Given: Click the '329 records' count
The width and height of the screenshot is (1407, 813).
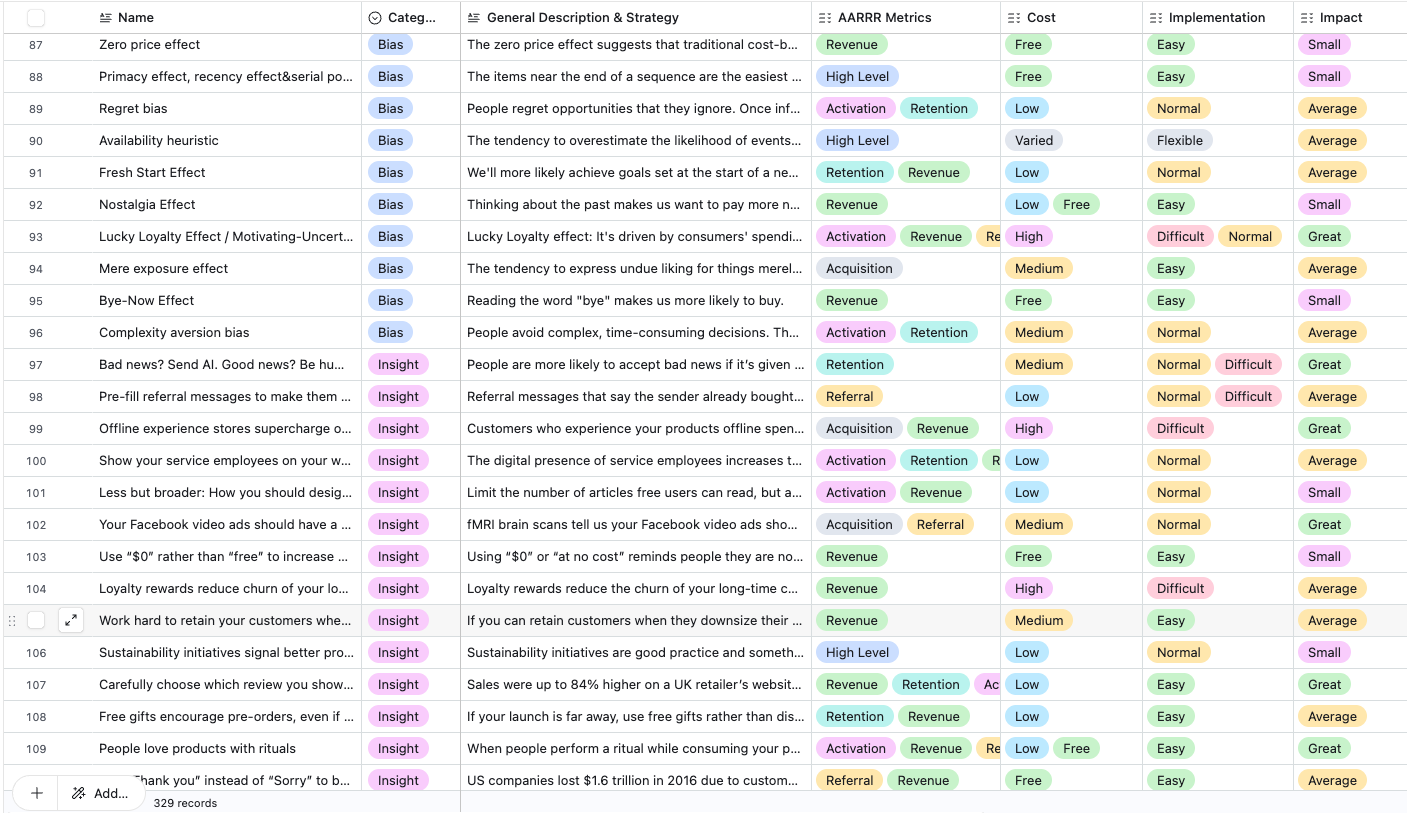Looking at the screenshot, I should [185, 803].
